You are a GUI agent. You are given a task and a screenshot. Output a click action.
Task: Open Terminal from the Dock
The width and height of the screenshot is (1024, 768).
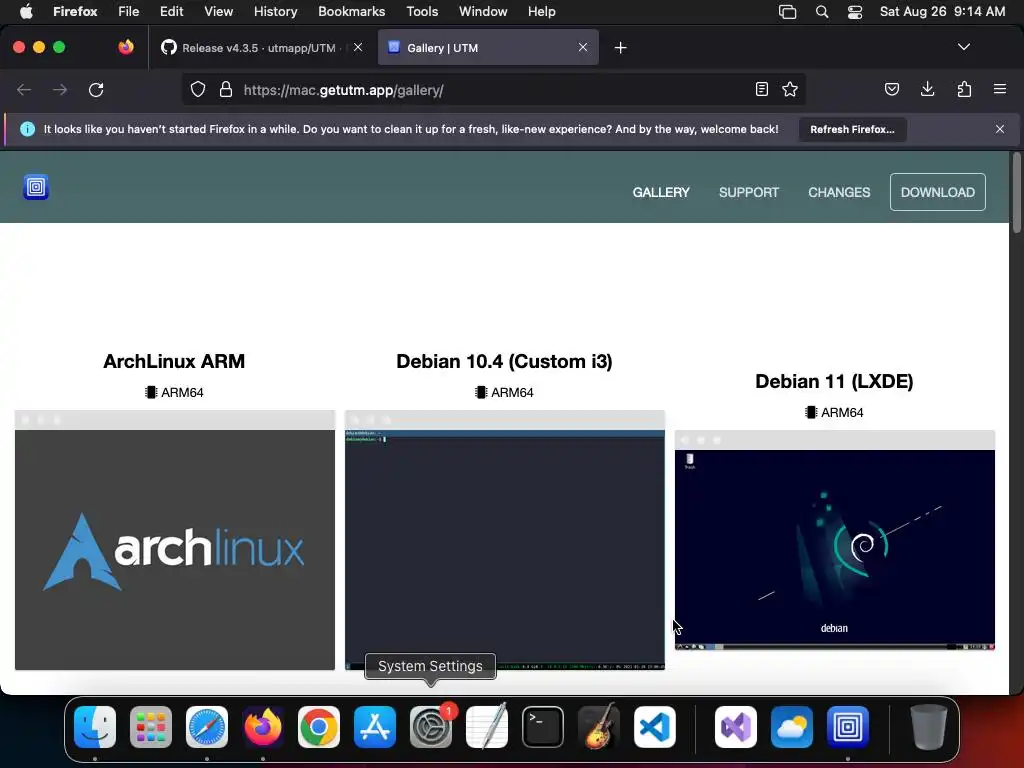coord(543,727)
